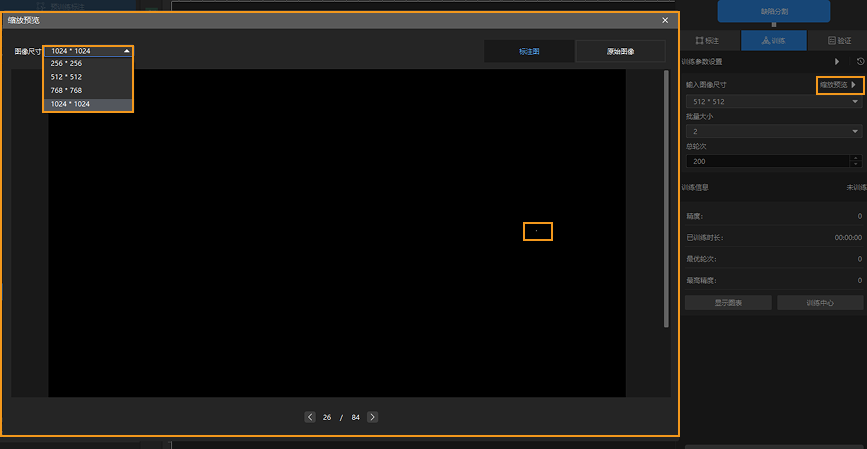Click the start training play icon
867x449 pixels.
[x=837, y=62]
